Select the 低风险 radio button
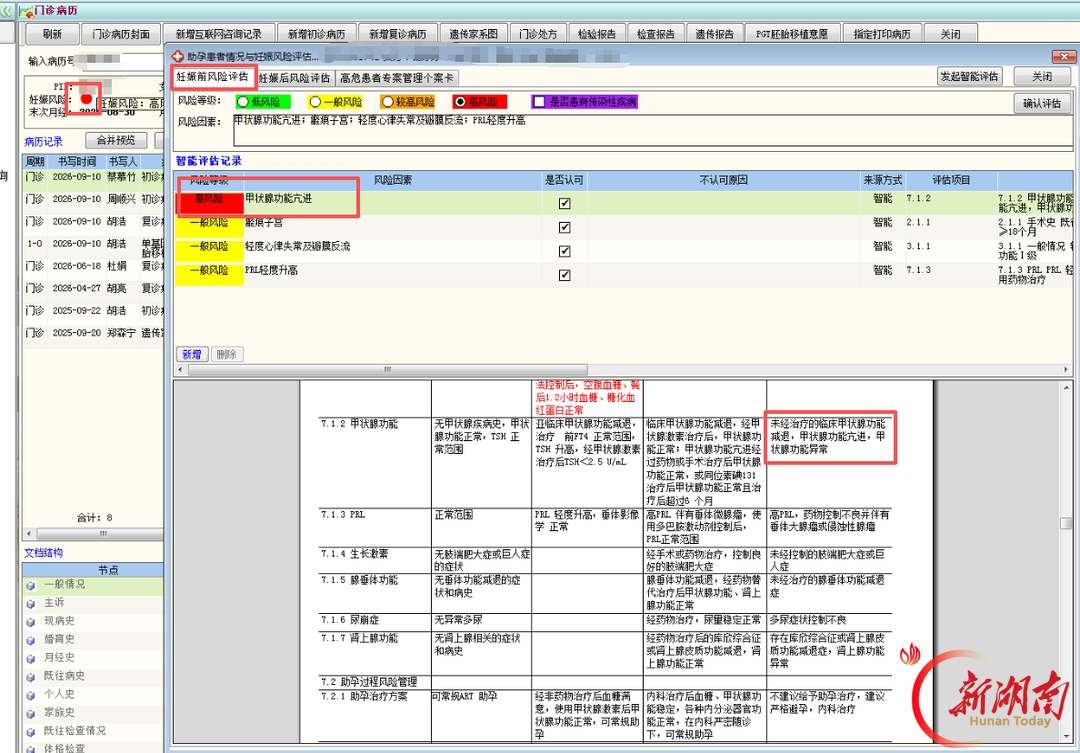Image resolution: width=1080 pixels, height=753 pixels. click(x=242, y=102)
